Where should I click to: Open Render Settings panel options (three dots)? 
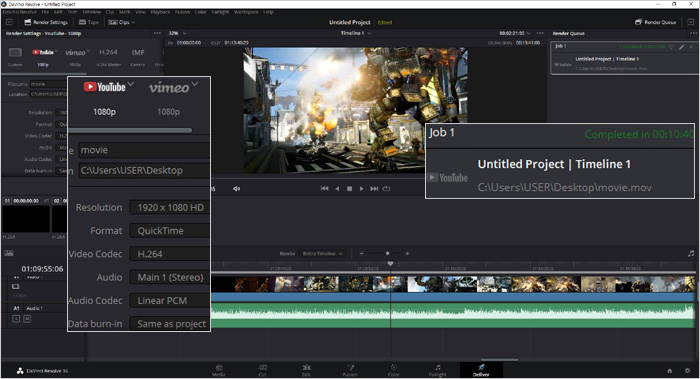[x=157, y=33]
